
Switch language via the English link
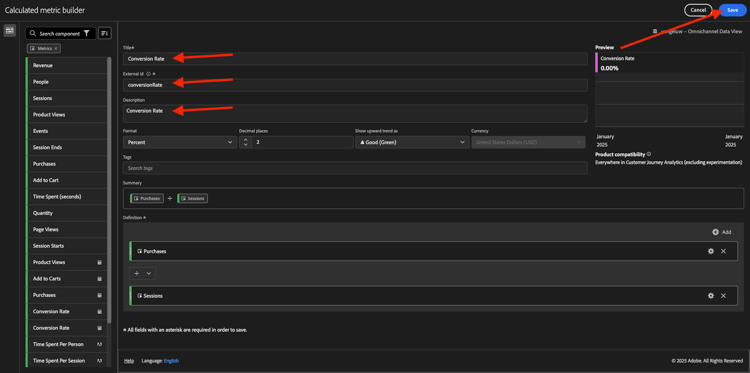click(171, 361)
